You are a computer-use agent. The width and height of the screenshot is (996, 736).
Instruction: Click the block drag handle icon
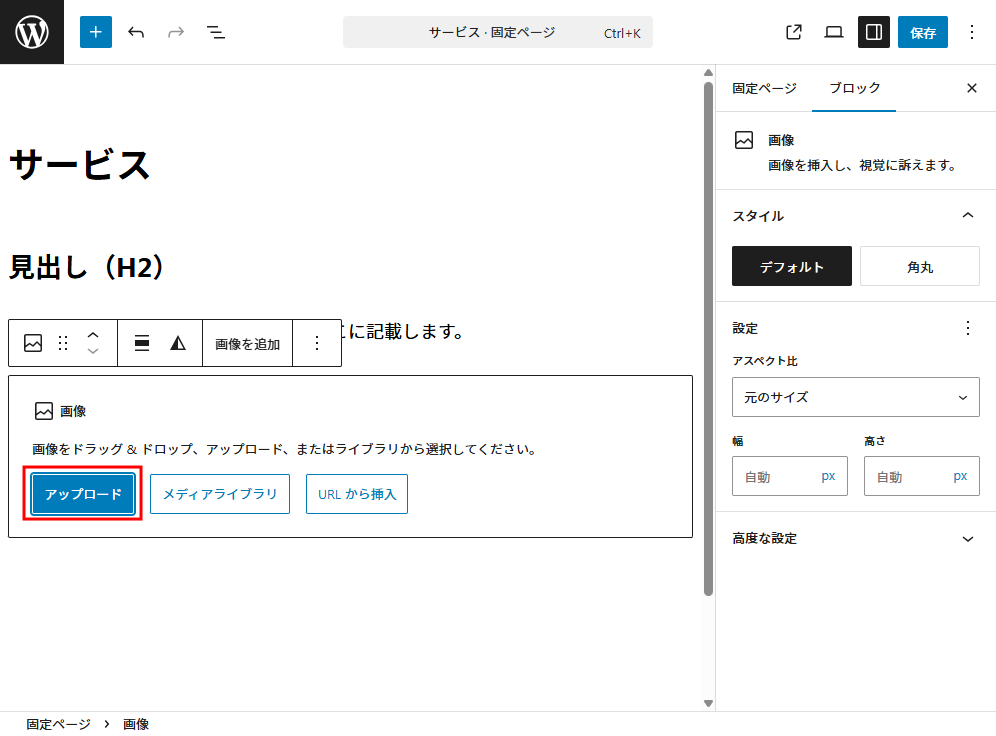[x=63, y=343]
